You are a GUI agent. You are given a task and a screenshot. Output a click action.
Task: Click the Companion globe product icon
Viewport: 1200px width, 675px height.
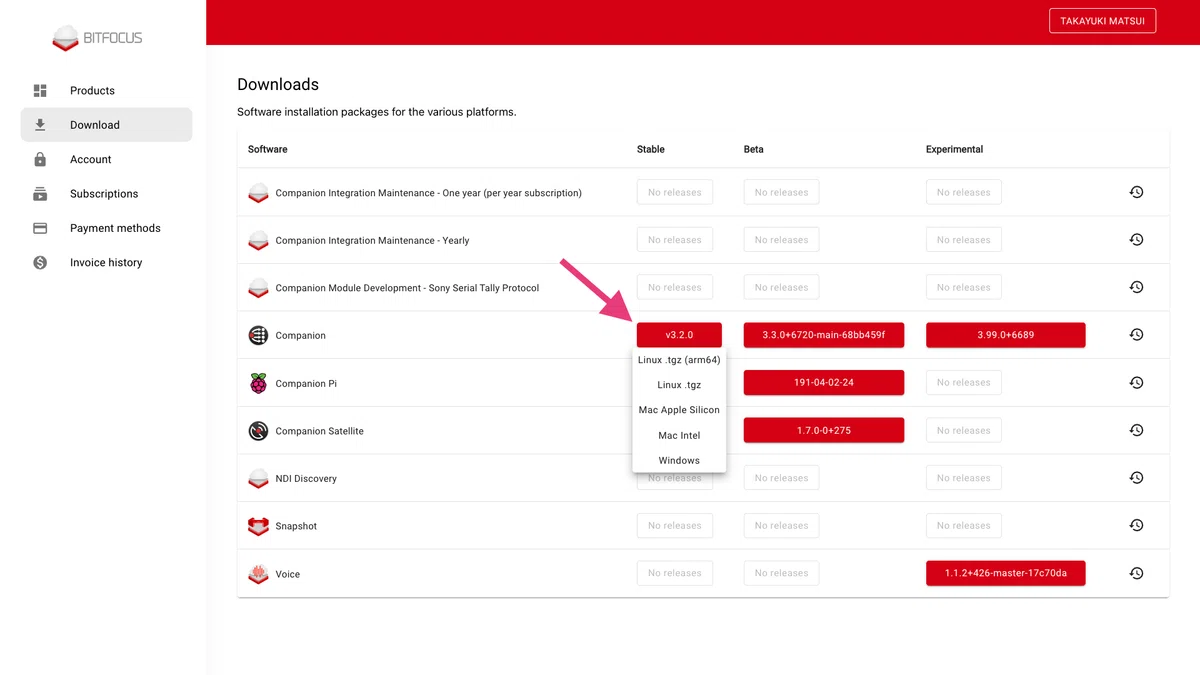[258, 336]
